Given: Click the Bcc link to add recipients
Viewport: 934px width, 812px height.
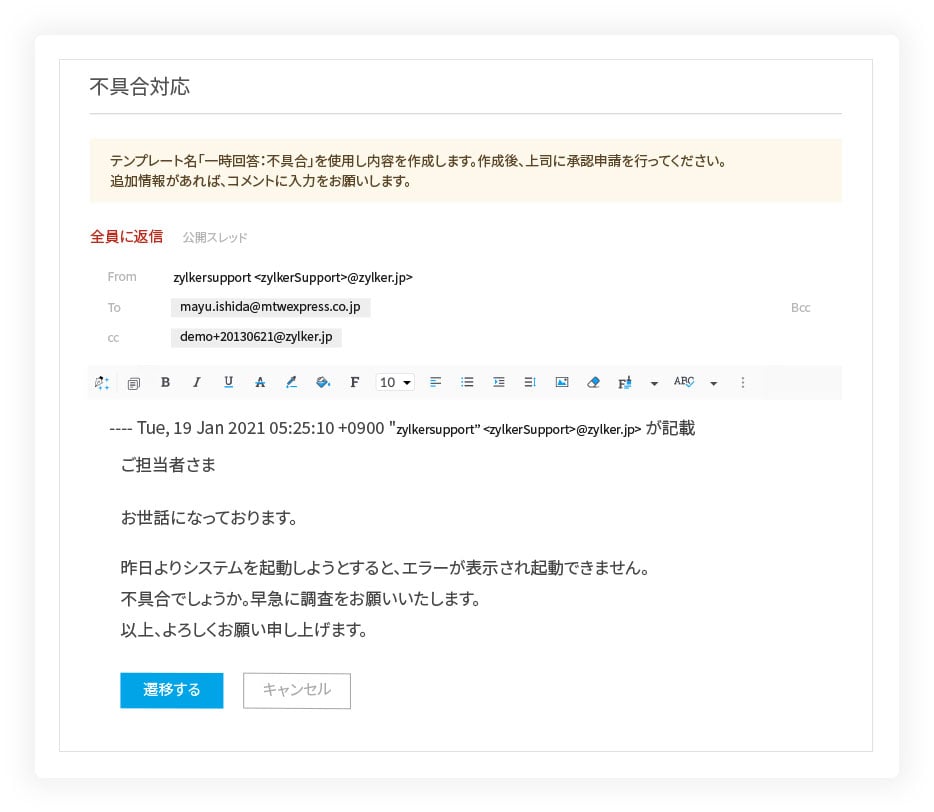Looking at the screenshot, I should pyautogui.click(x=800, y=308).
